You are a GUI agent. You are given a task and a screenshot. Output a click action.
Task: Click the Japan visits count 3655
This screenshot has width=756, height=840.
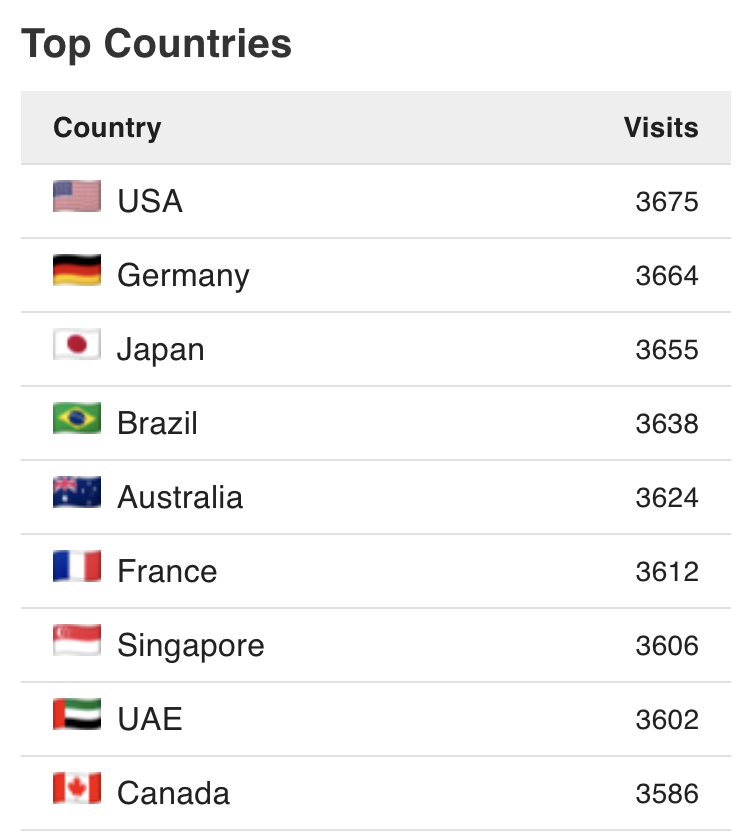tap(667, 350)
